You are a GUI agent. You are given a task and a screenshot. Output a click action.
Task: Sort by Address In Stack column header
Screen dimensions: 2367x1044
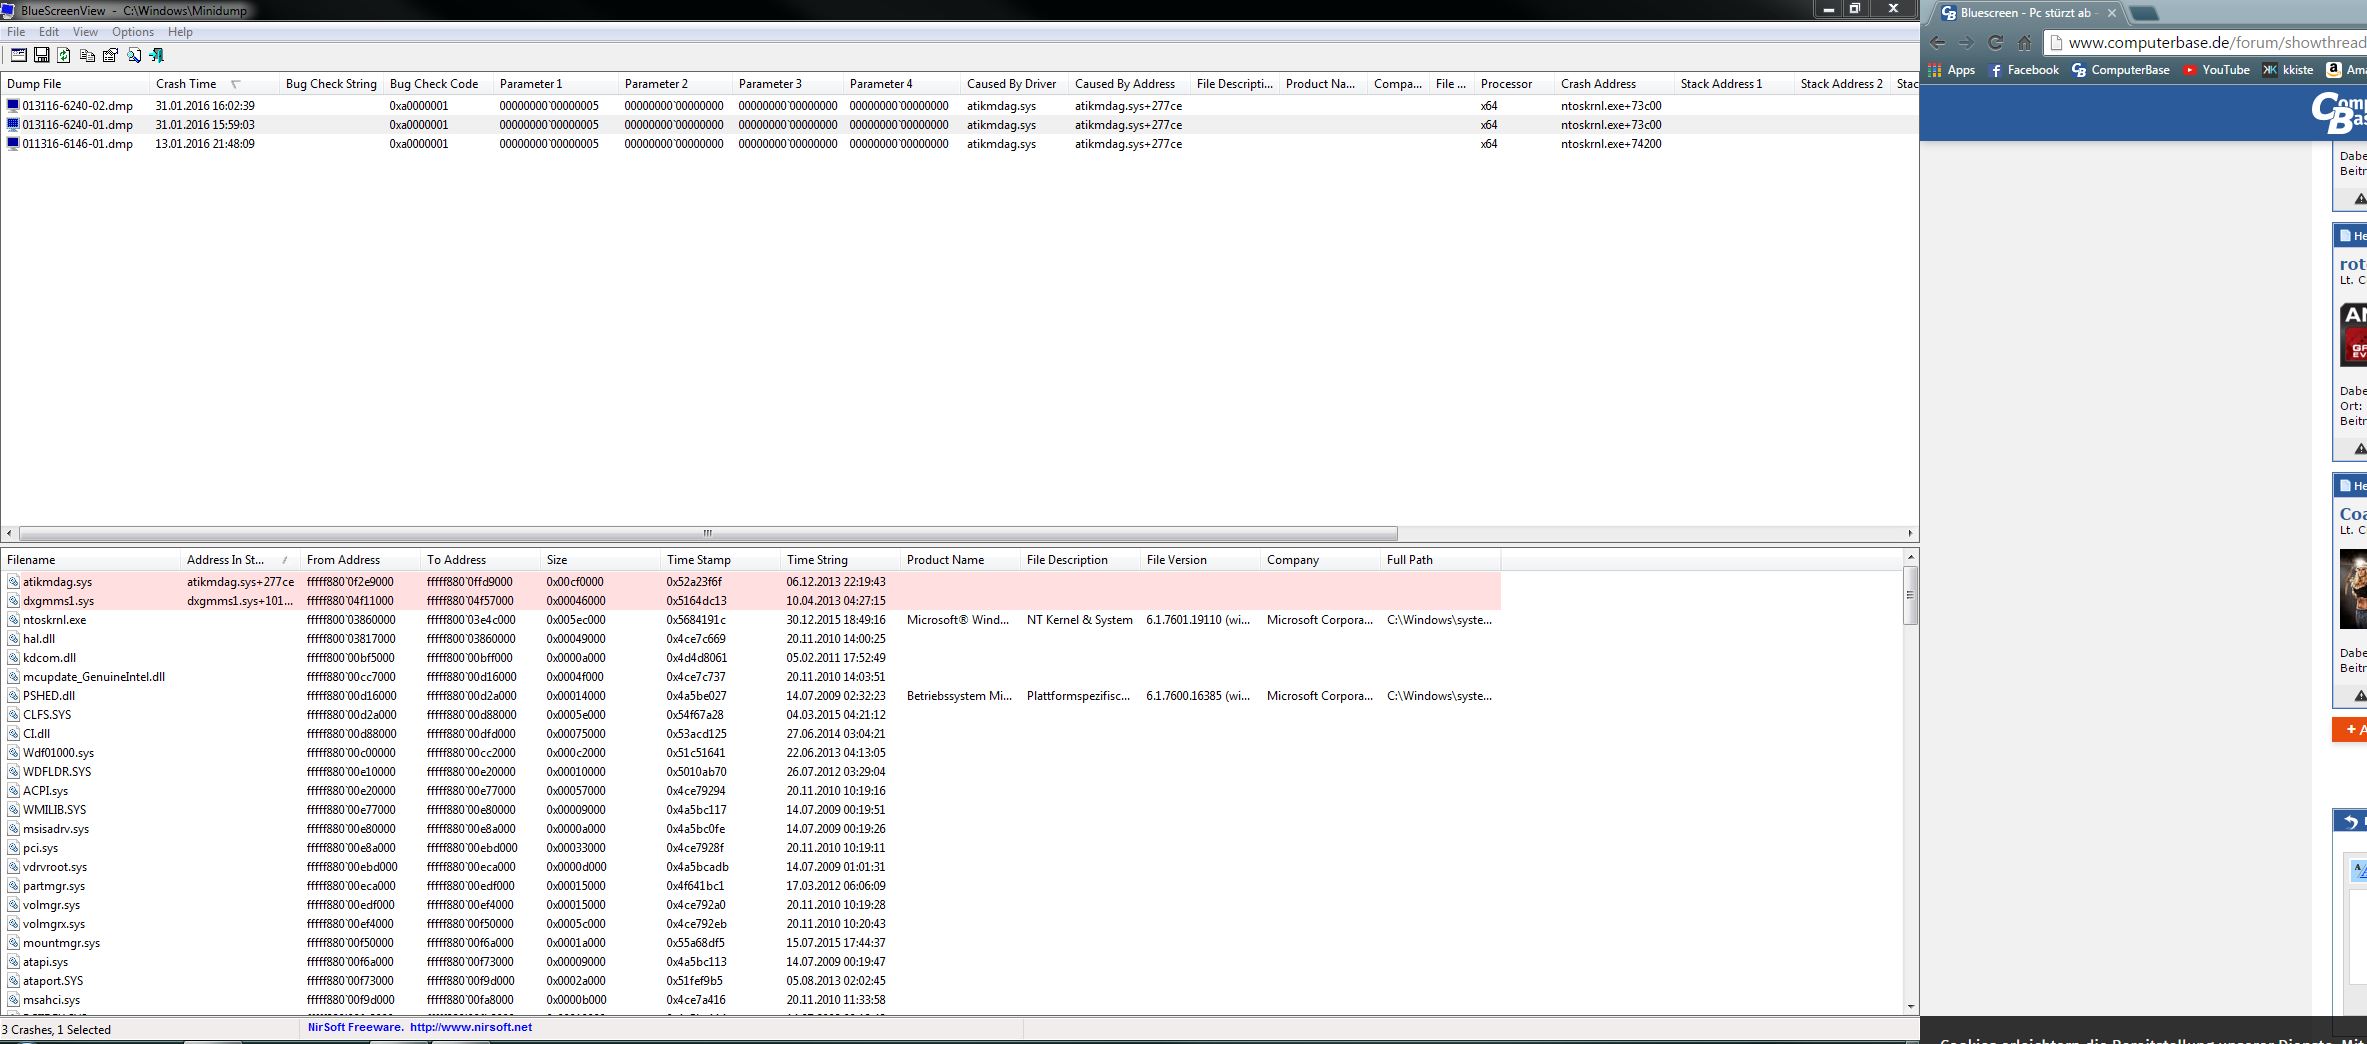240,560
